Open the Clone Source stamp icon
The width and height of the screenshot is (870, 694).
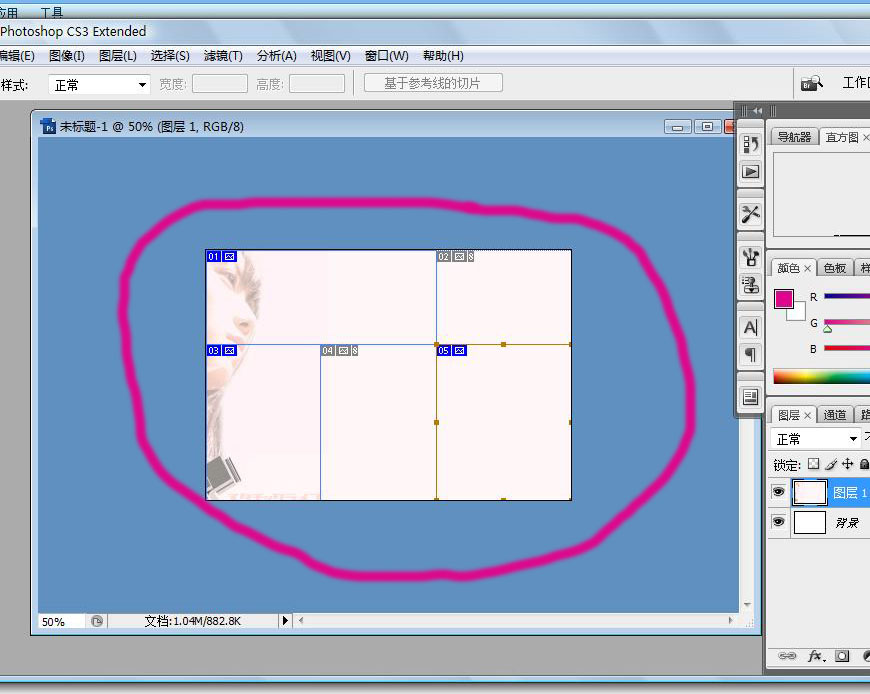(751, 285)
